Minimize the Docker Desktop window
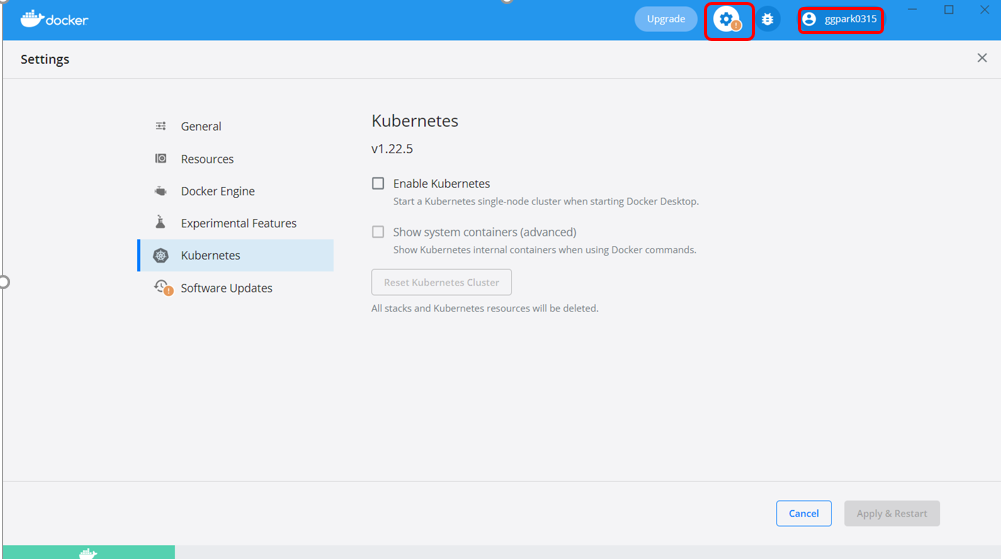 click(x=912, y=10)
